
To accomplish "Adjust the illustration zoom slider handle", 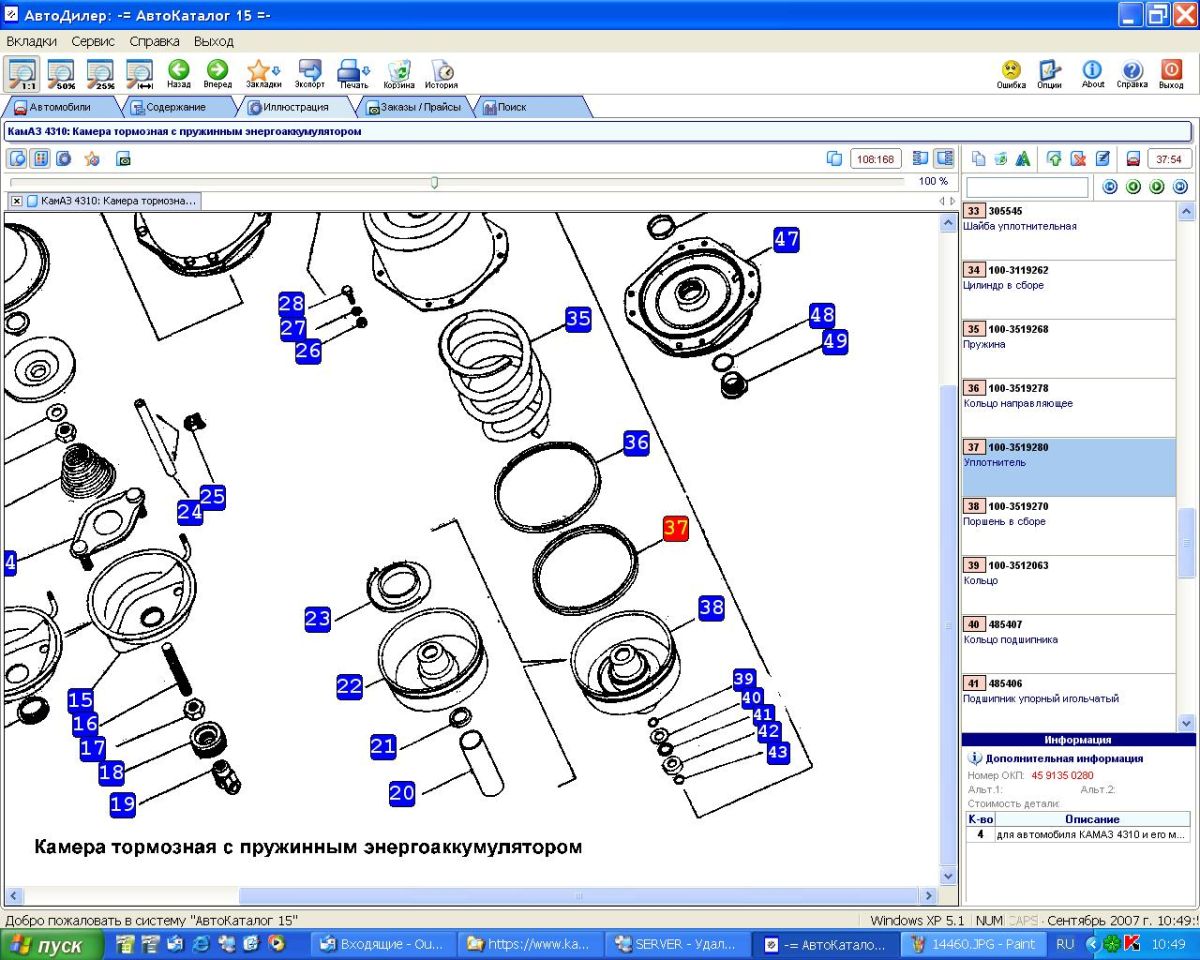I will pyautogui.click(x=434, y=182).
